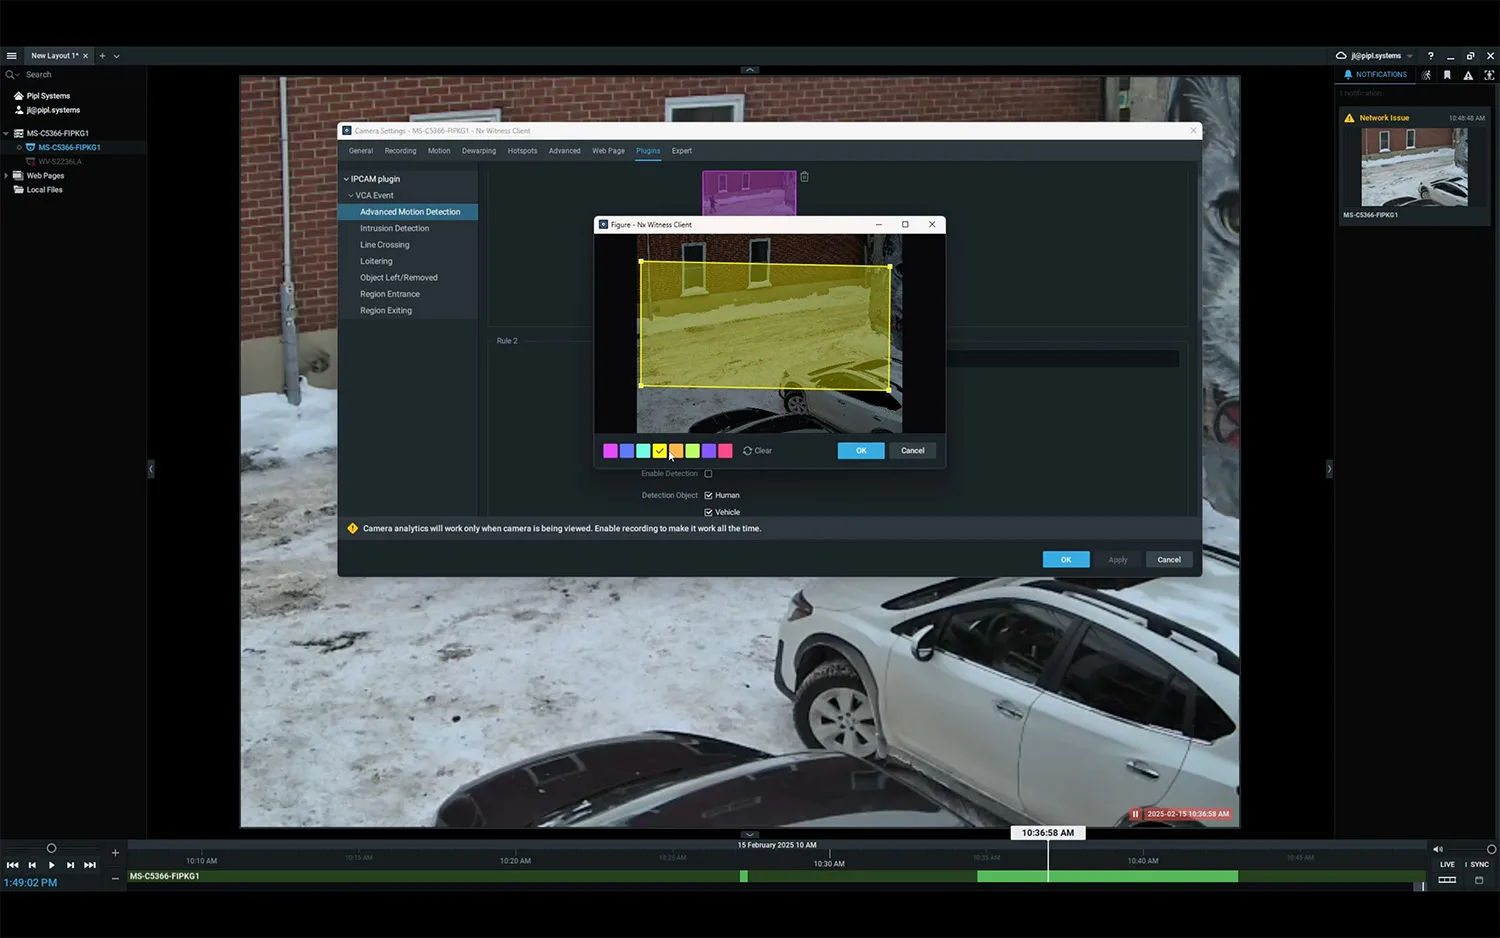The height and width of the screenshot is (938, 1500).
Task: Zoom in timeline with plus icon
Action: pyautogui.click(x=115, y=853)
